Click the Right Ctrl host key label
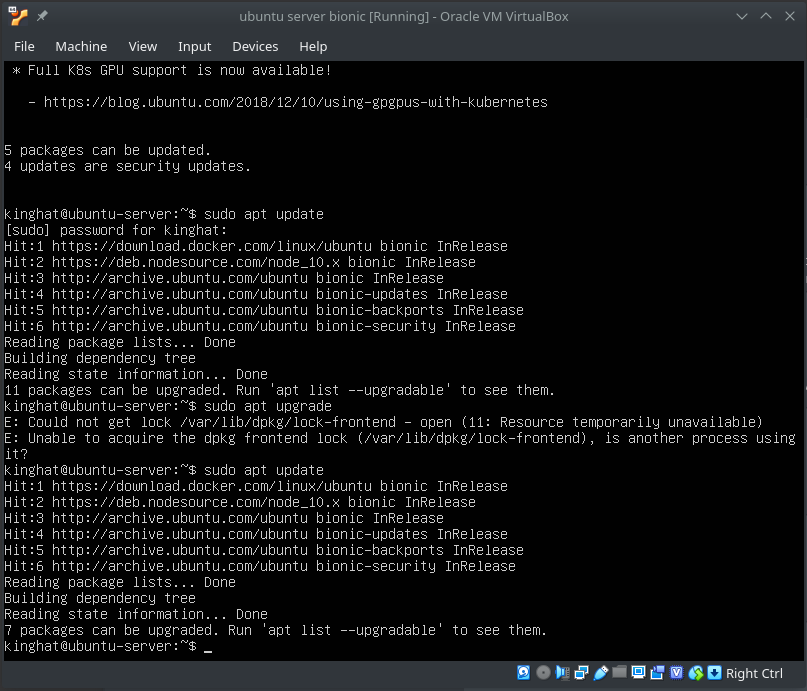This screenshot has width=807, height=691. [754, 673]
